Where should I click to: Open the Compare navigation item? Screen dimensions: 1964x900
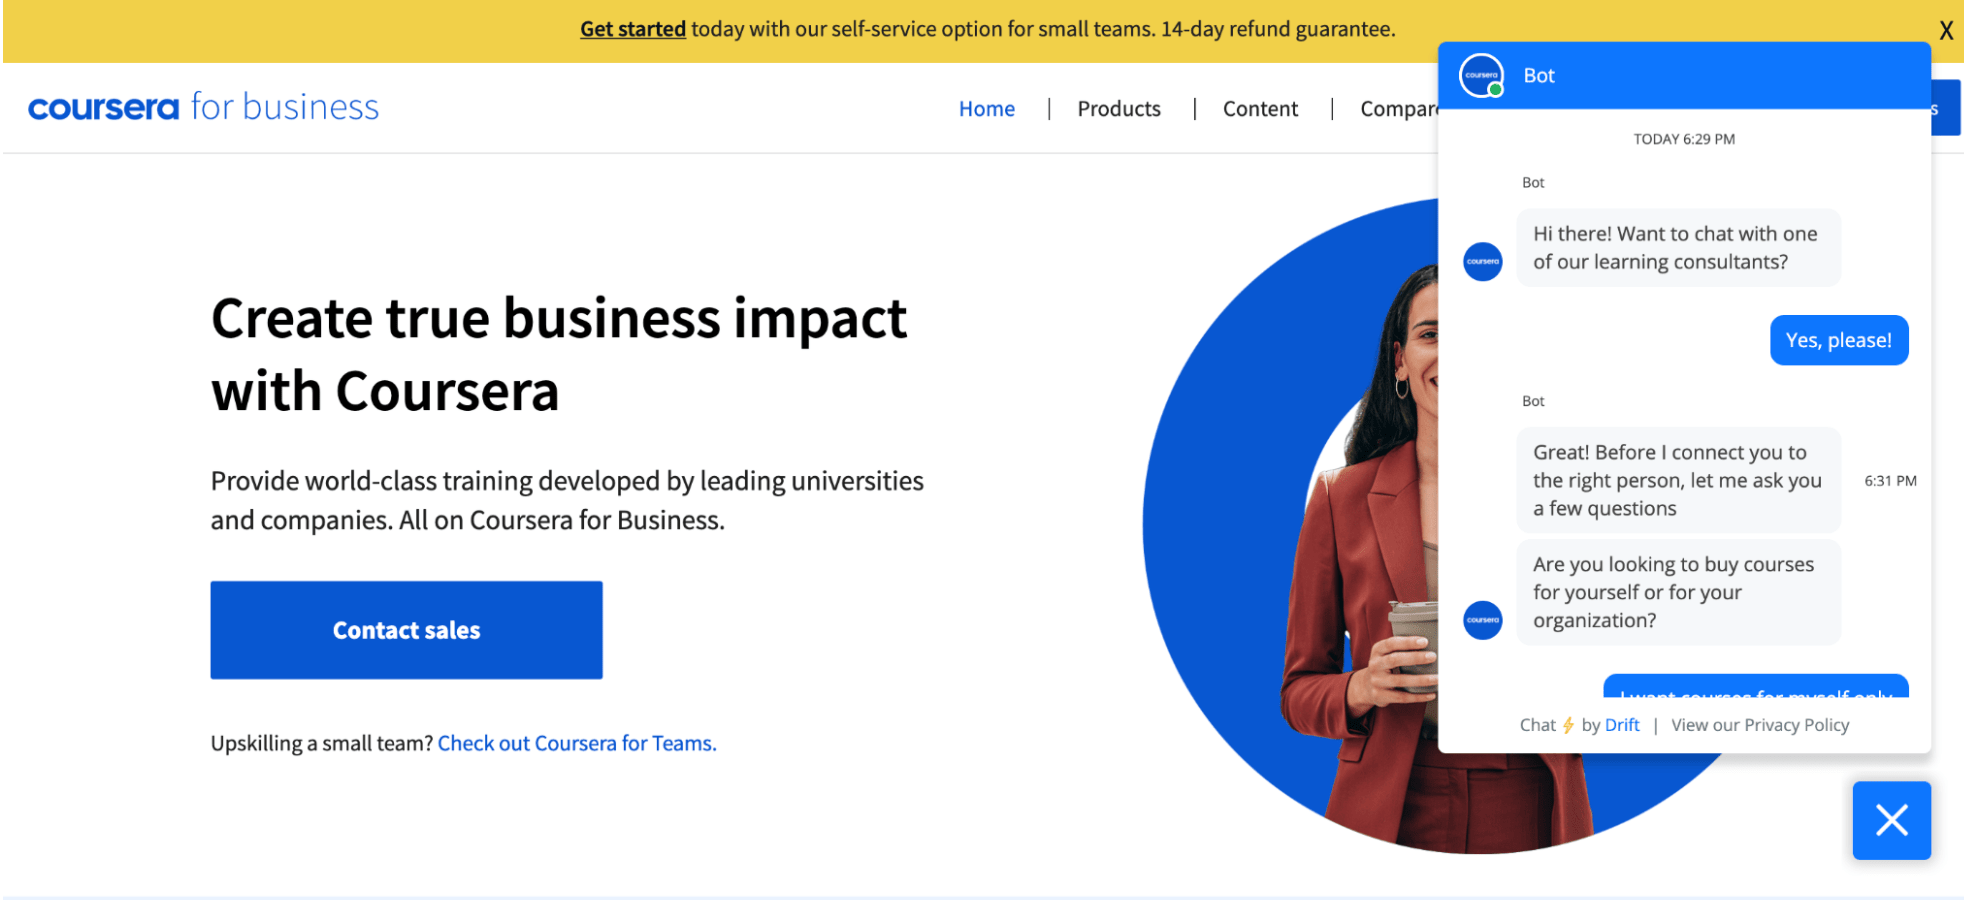click(1397, 109)
